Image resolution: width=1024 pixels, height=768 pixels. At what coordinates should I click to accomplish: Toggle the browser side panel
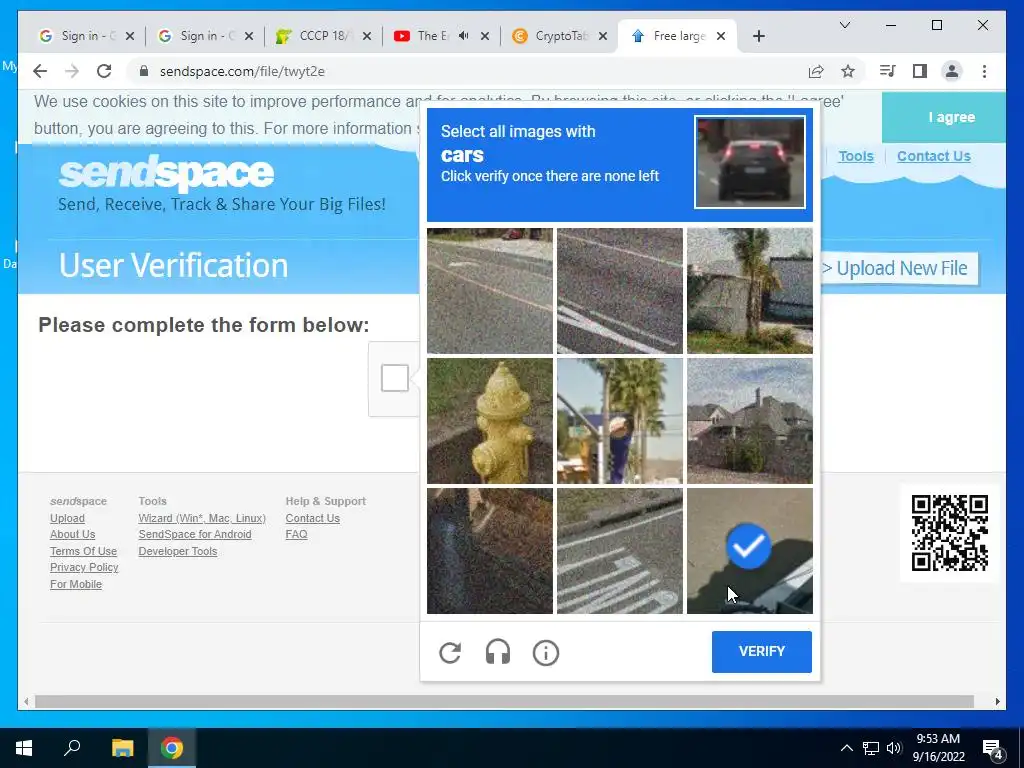tap(920, 71)
